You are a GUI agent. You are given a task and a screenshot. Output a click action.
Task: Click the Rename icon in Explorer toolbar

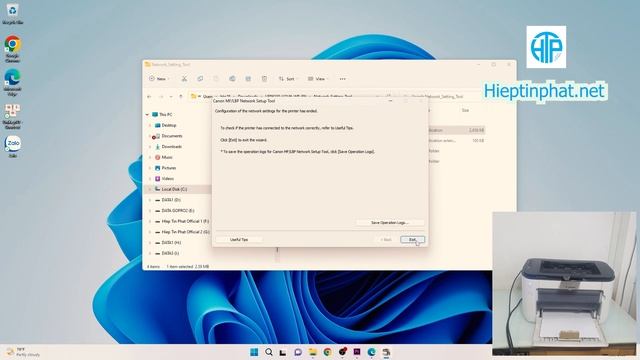232,79
